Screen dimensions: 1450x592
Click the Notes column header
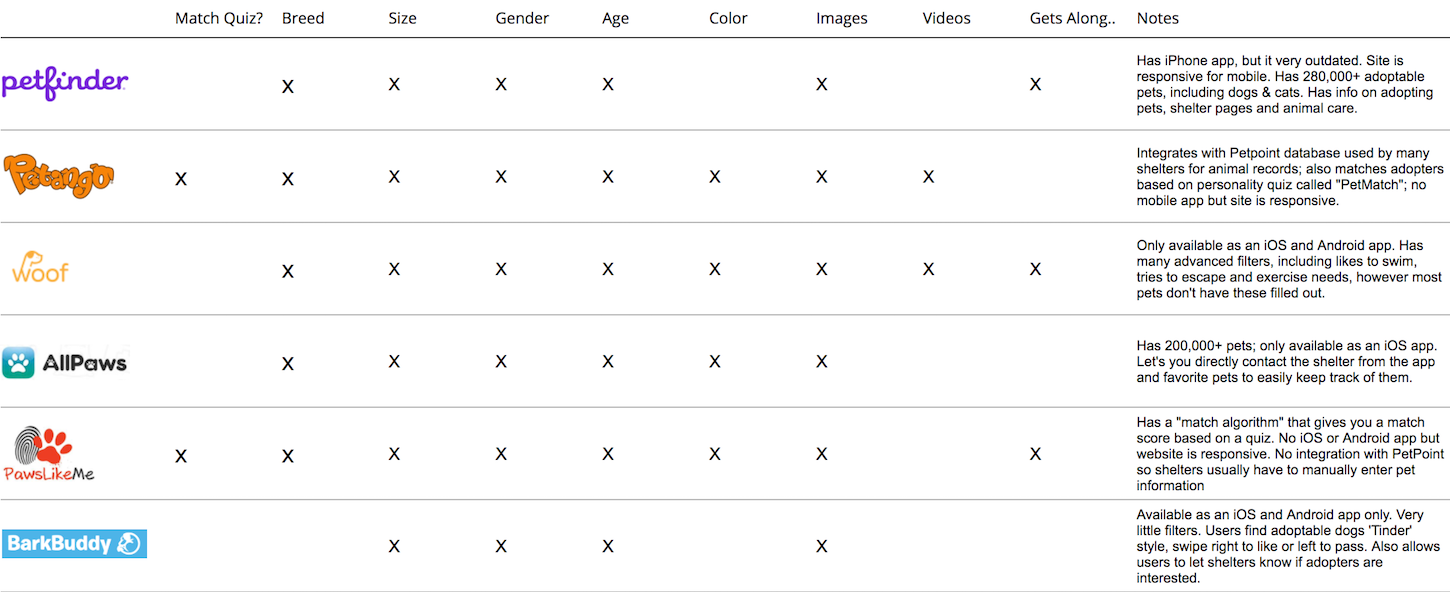[x=1158, y=18]
